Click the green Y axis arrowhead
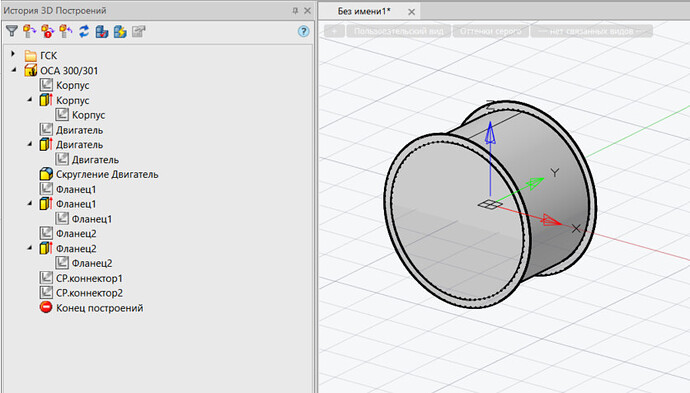Screen dimensions: 690x393 [536, 182]
